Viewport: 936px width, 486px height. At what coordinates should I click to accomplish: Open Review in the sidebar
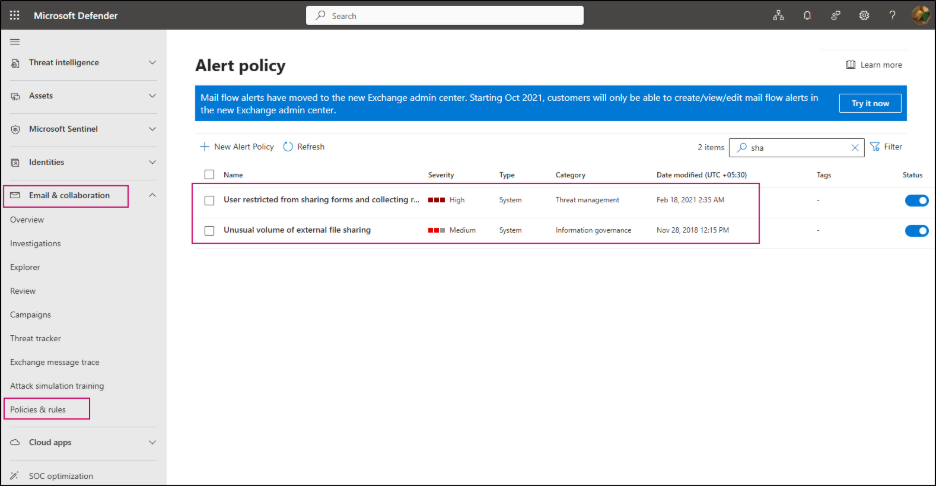(x=23, y=291)
